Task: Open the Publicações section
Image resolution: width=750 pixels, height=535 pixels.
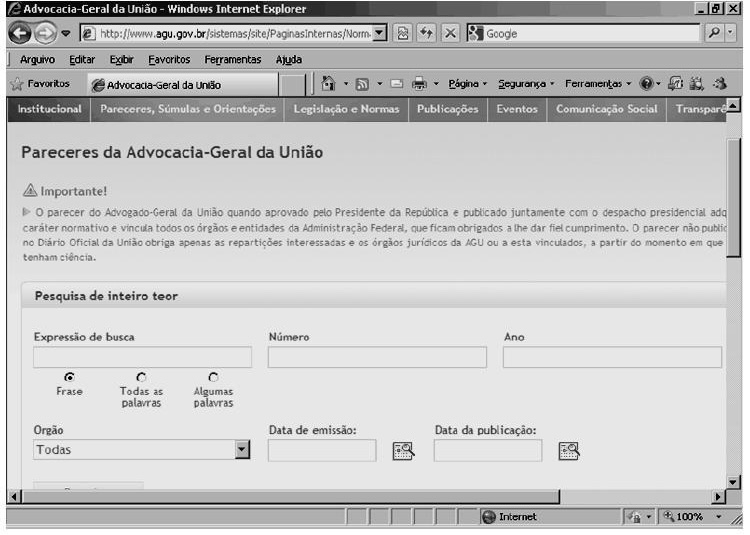Action: click(x=448, y=109)
